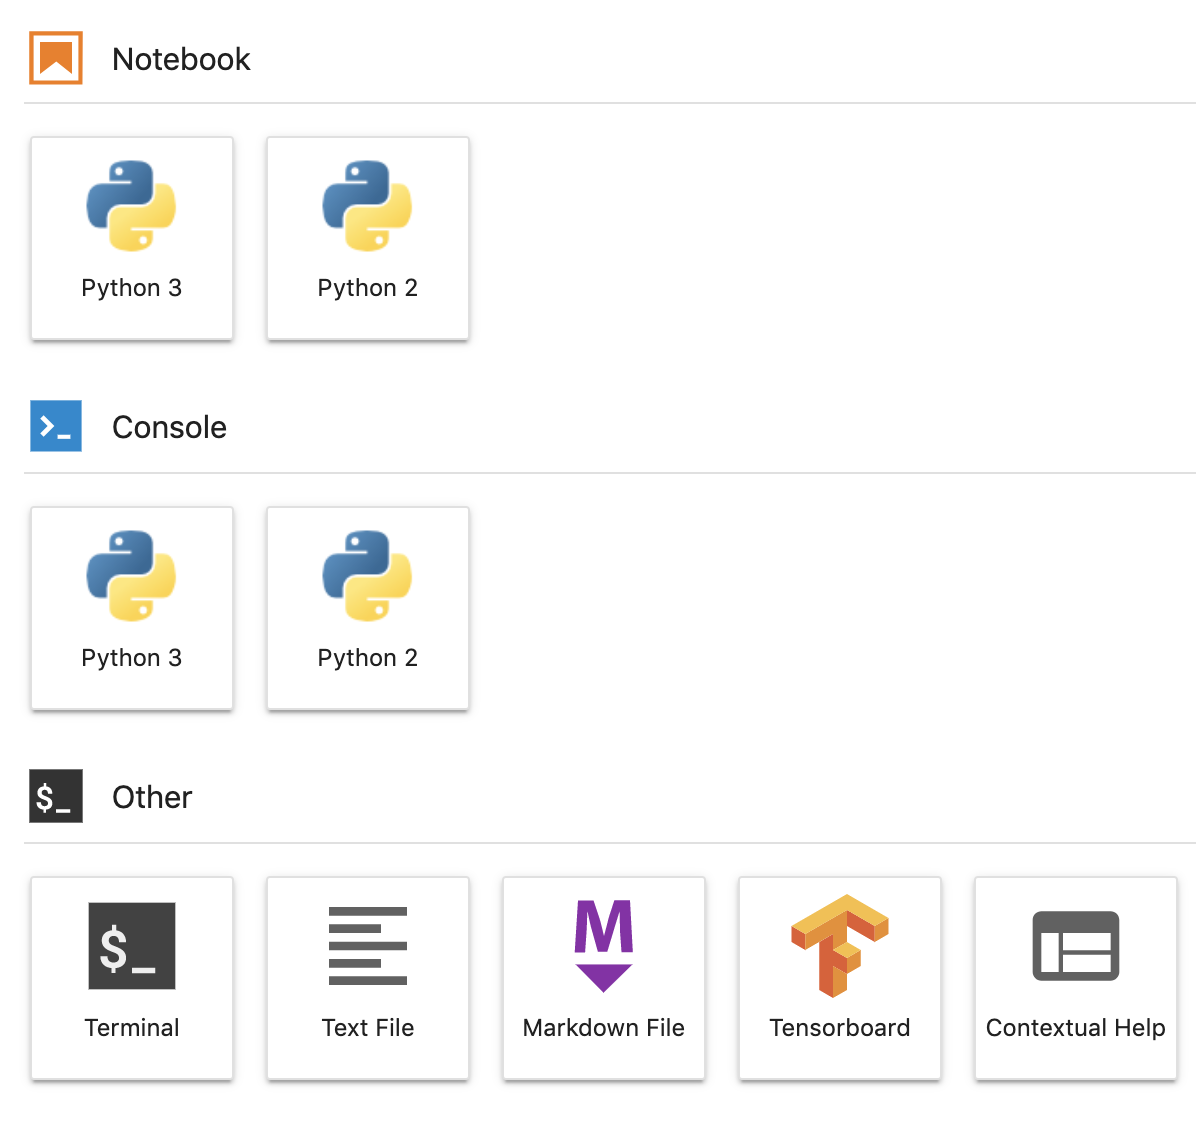Image resolution: width=1196 pixels, height=1126 pixels.
Task: Click the purple Markdown File icon
Action: point(603,946)
